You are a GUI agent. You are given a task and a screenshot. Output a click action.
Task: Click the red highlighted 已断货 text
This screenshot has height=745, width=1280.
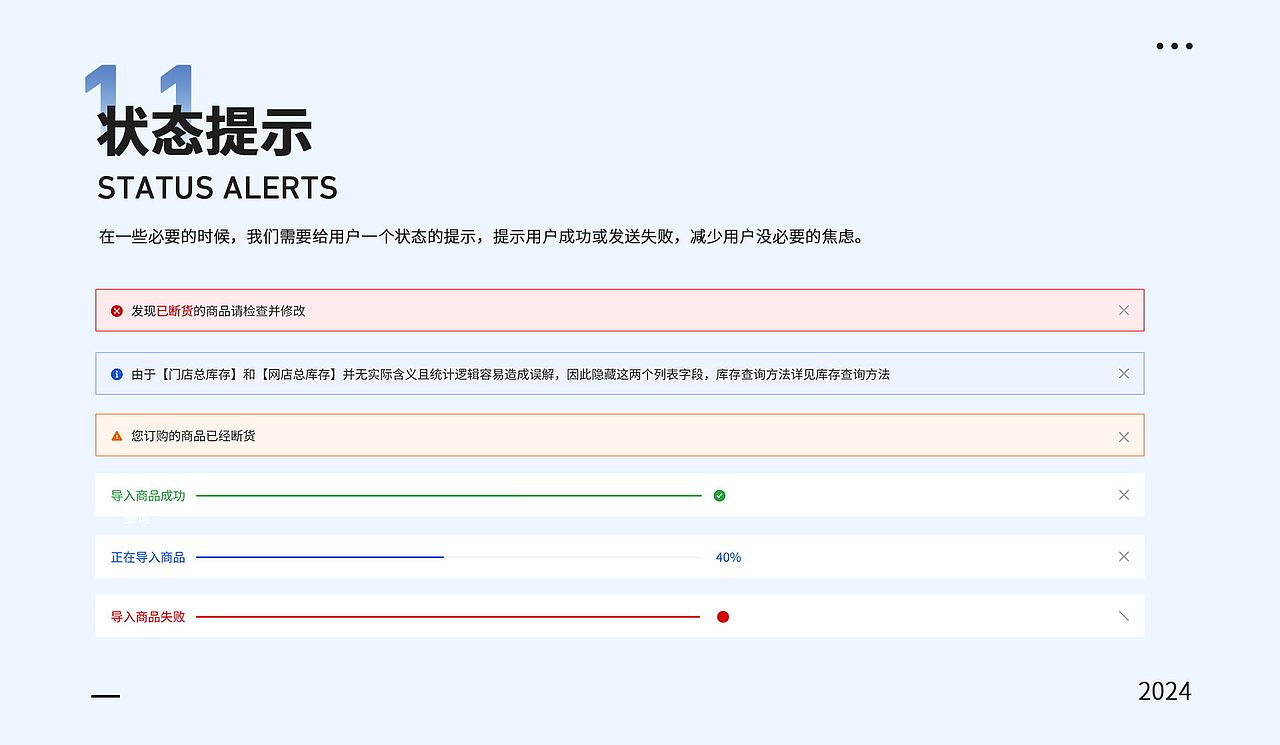click(175, 311)
